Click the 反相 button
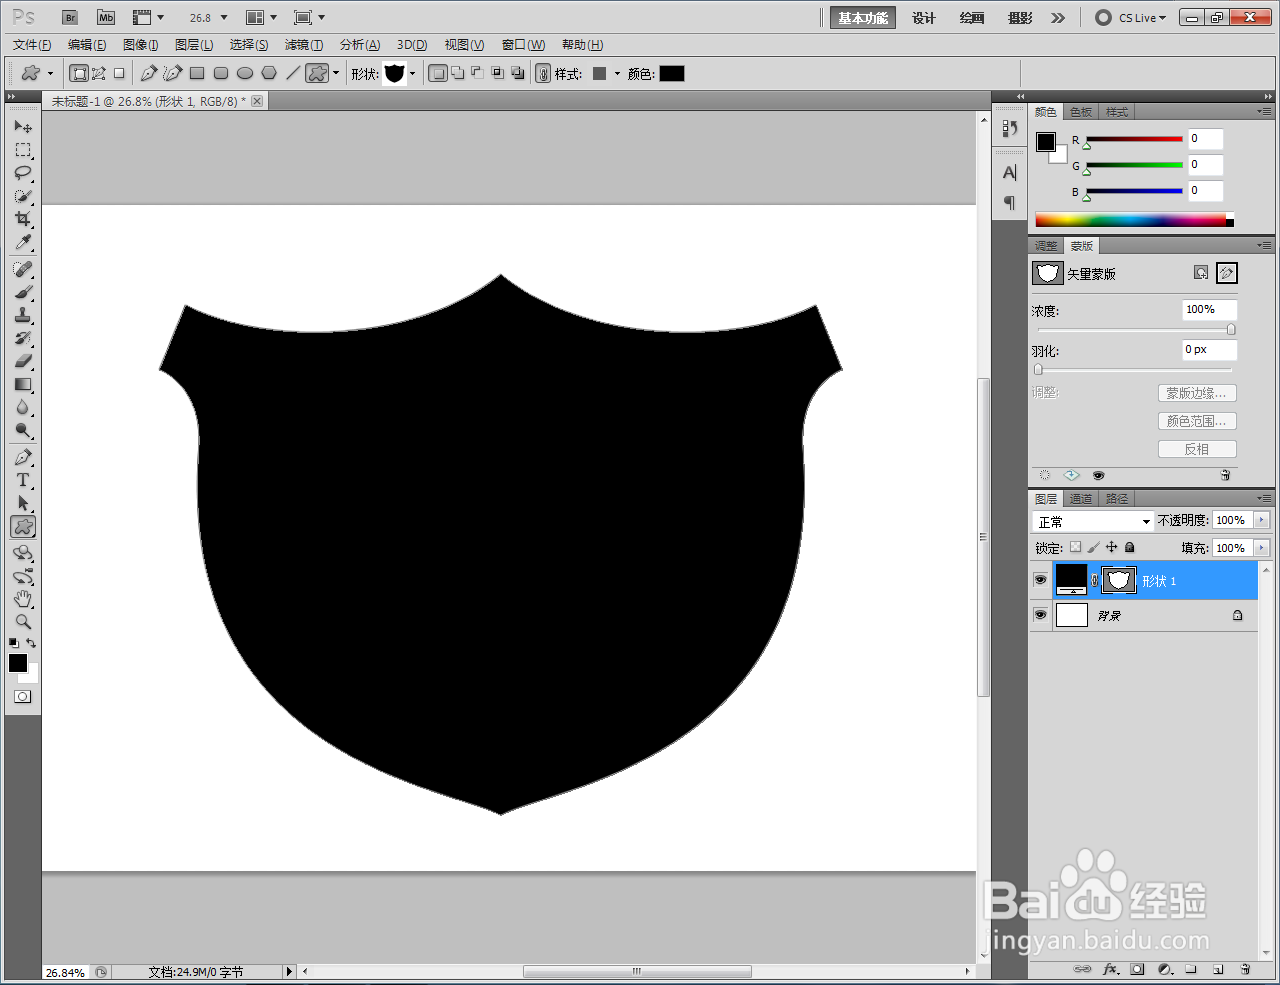This screenshot has height=985, width=1280. 1197,449
